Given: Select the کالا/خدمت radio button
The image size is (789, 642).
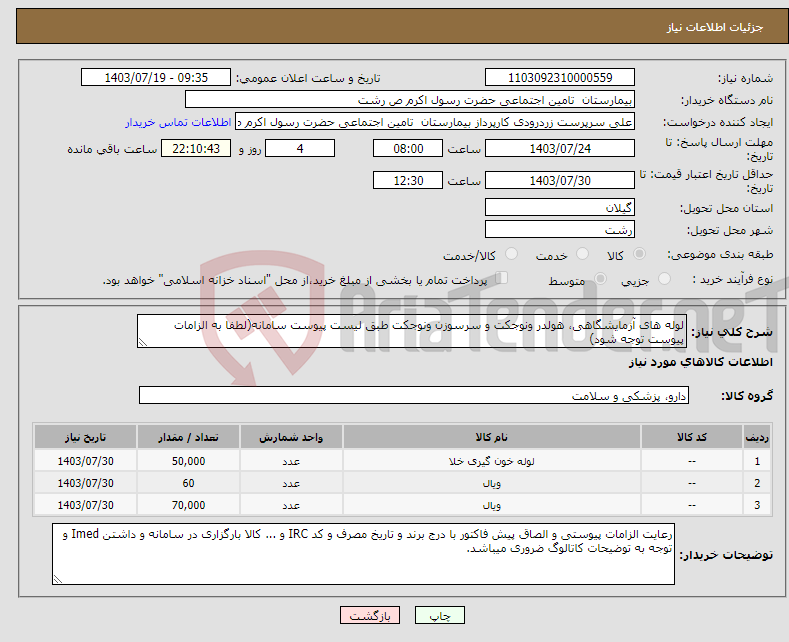Looking at the screenshot, I should (511, 254).
